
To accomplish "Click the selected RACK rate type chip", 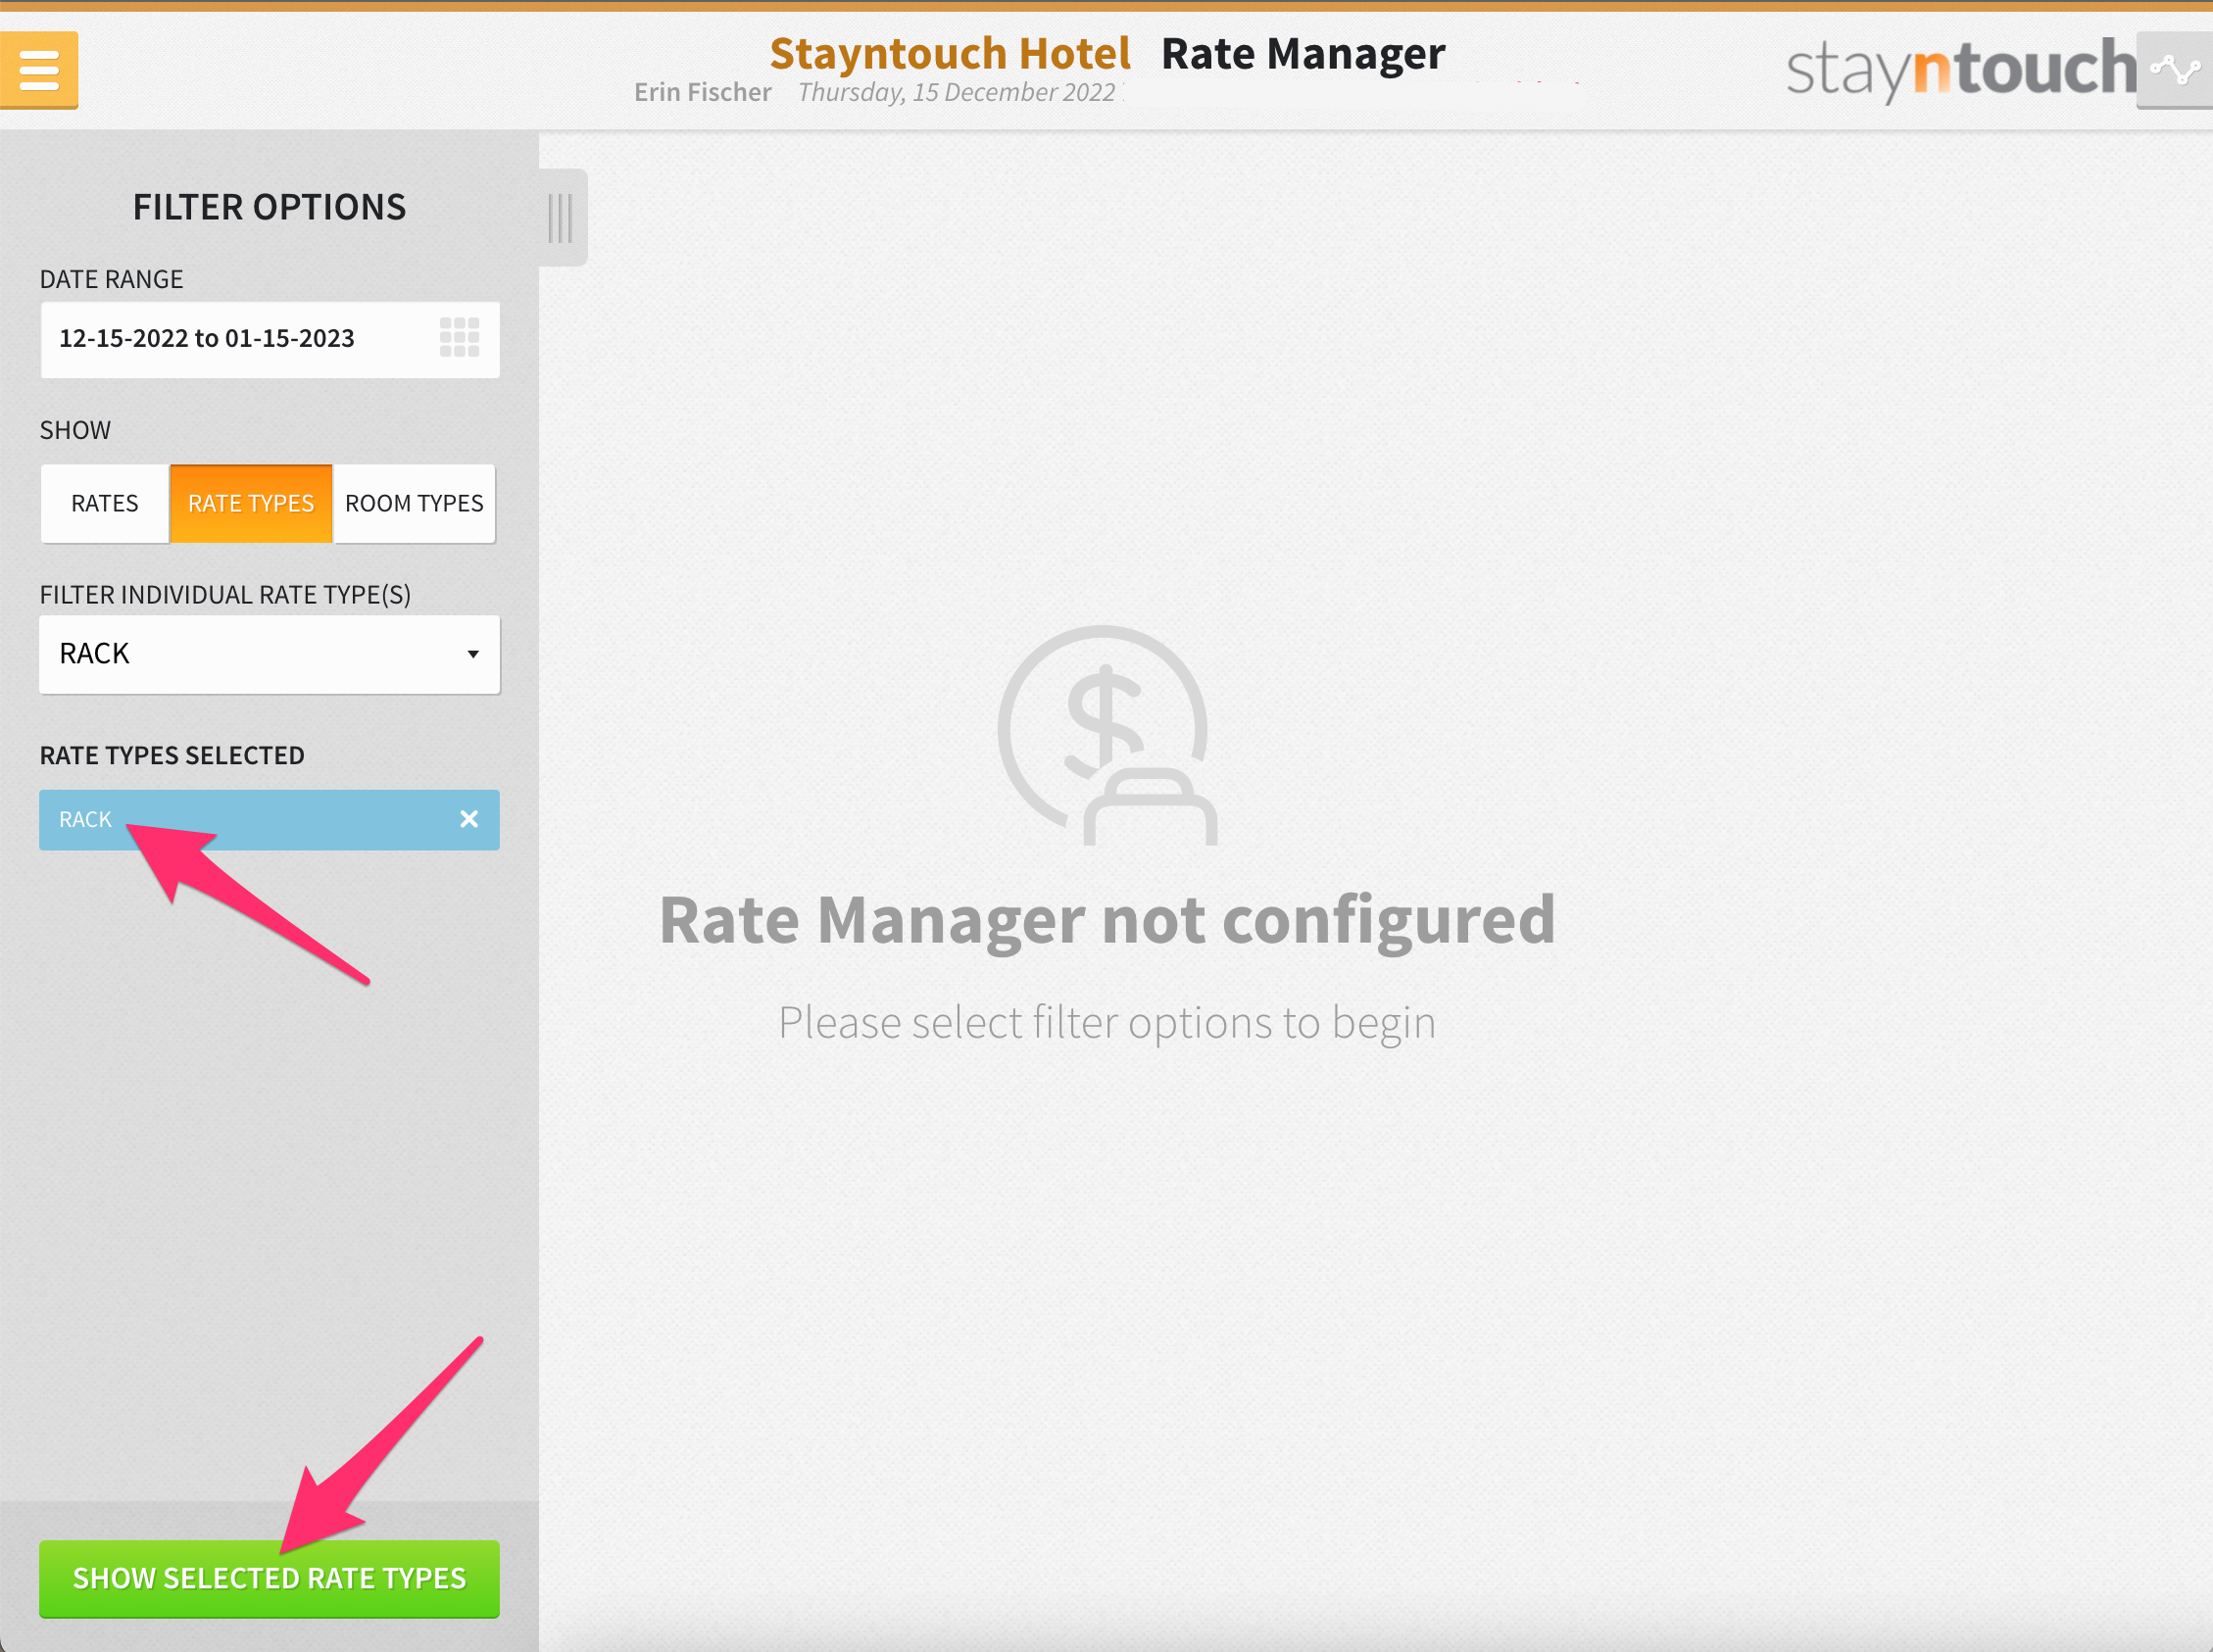I will (x=240, y=819).
